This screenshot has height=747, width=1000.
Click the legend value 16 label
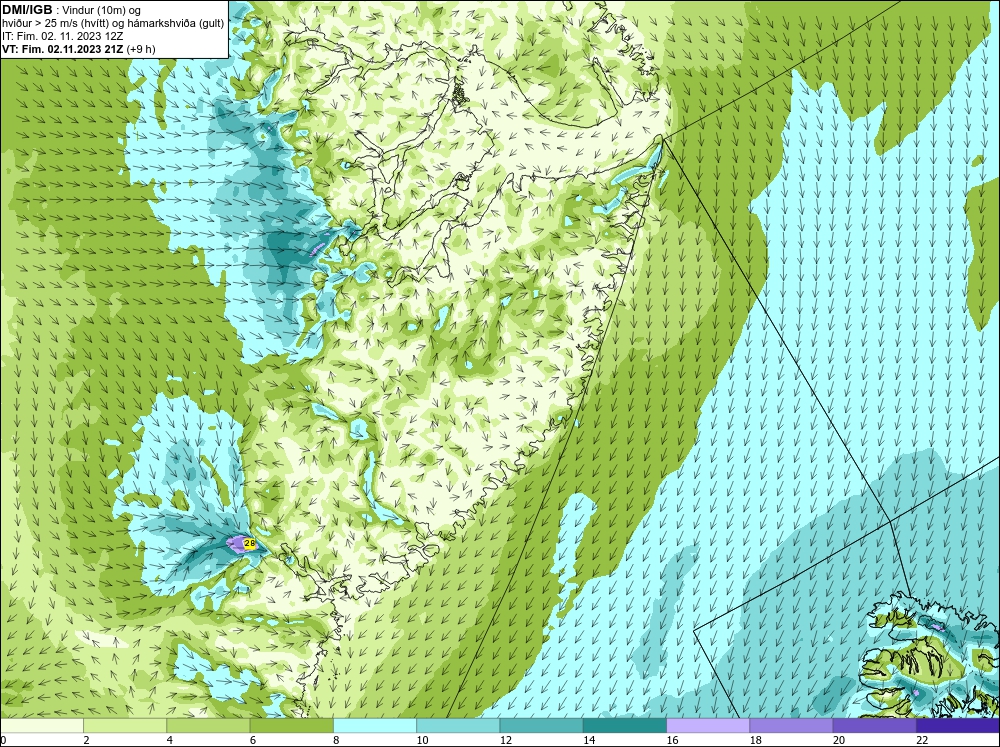(x=673, y=740)
